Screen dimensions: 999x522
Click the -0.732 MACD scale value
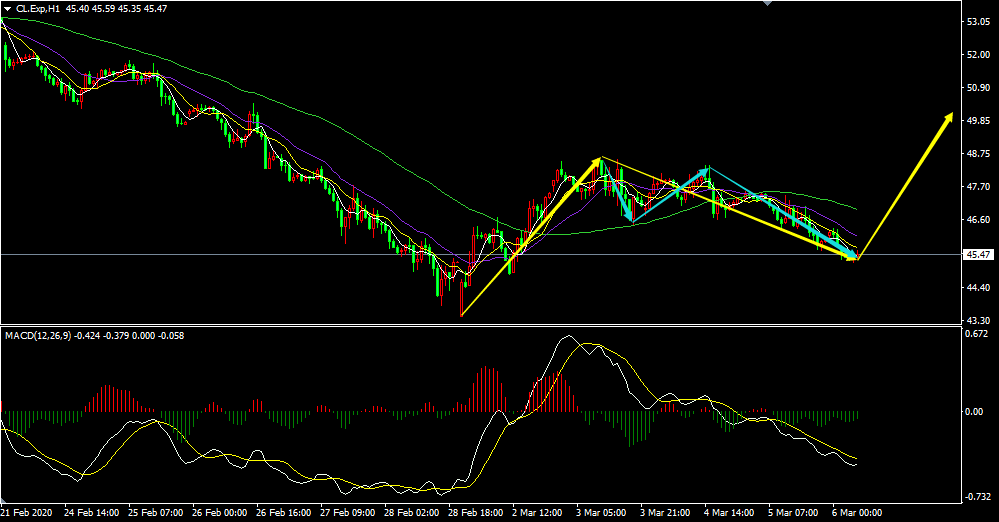pyautogui.click(x=978, y=496)
